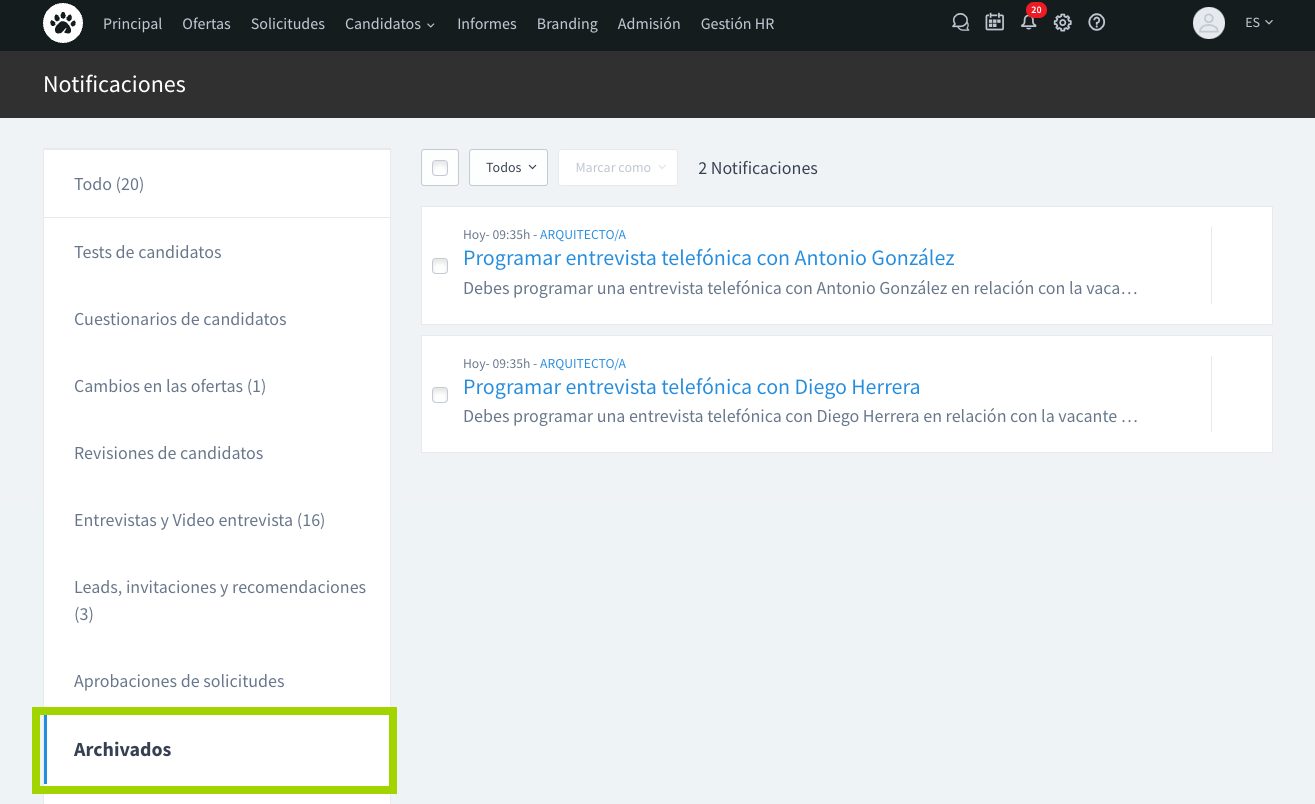
Task: Open Programar entrevista telefónica con Antonio González link
Action: pos(708,258)
